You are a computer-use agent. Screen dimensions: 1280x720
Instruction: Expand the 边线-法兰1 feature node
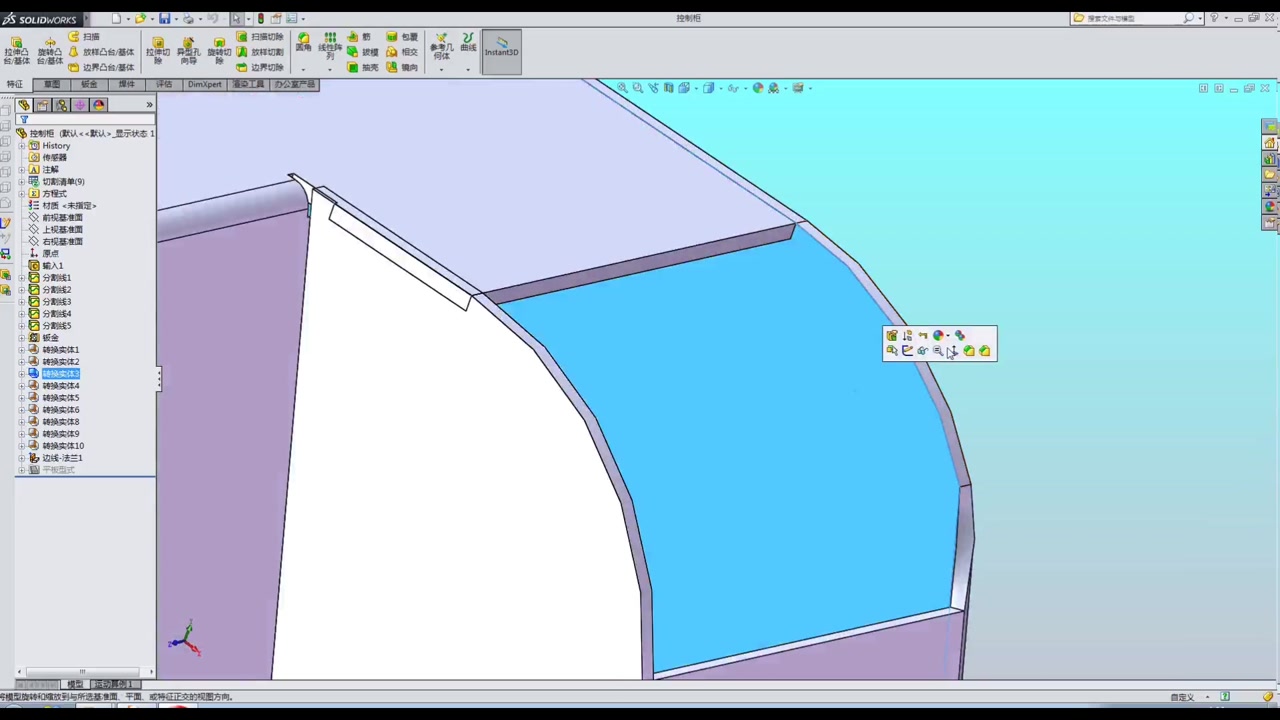point(22,458)
